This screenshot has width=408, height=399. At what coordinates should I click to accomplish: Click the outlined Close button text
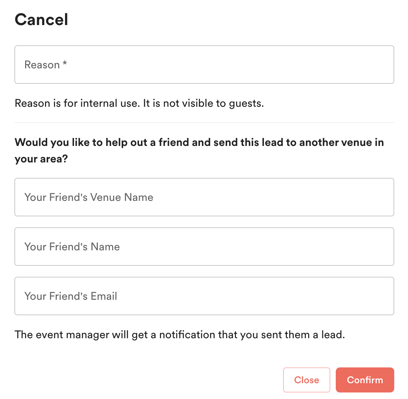click(306, 380)
